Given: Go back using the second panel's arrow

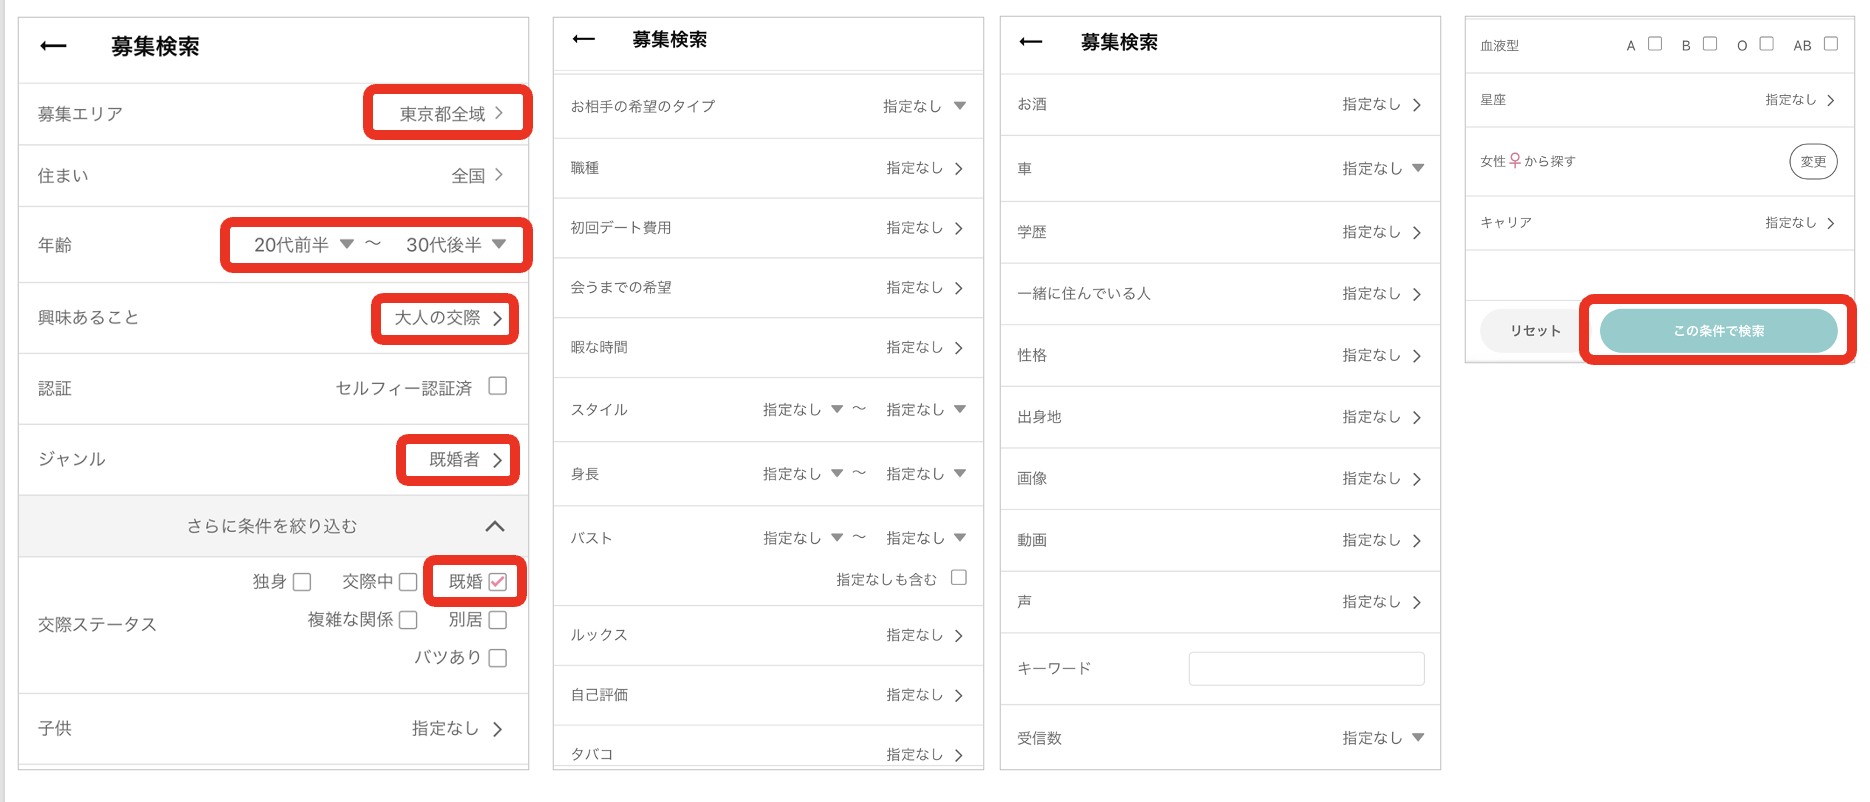Looking at the screenshot, I should [x=584, y=39].
